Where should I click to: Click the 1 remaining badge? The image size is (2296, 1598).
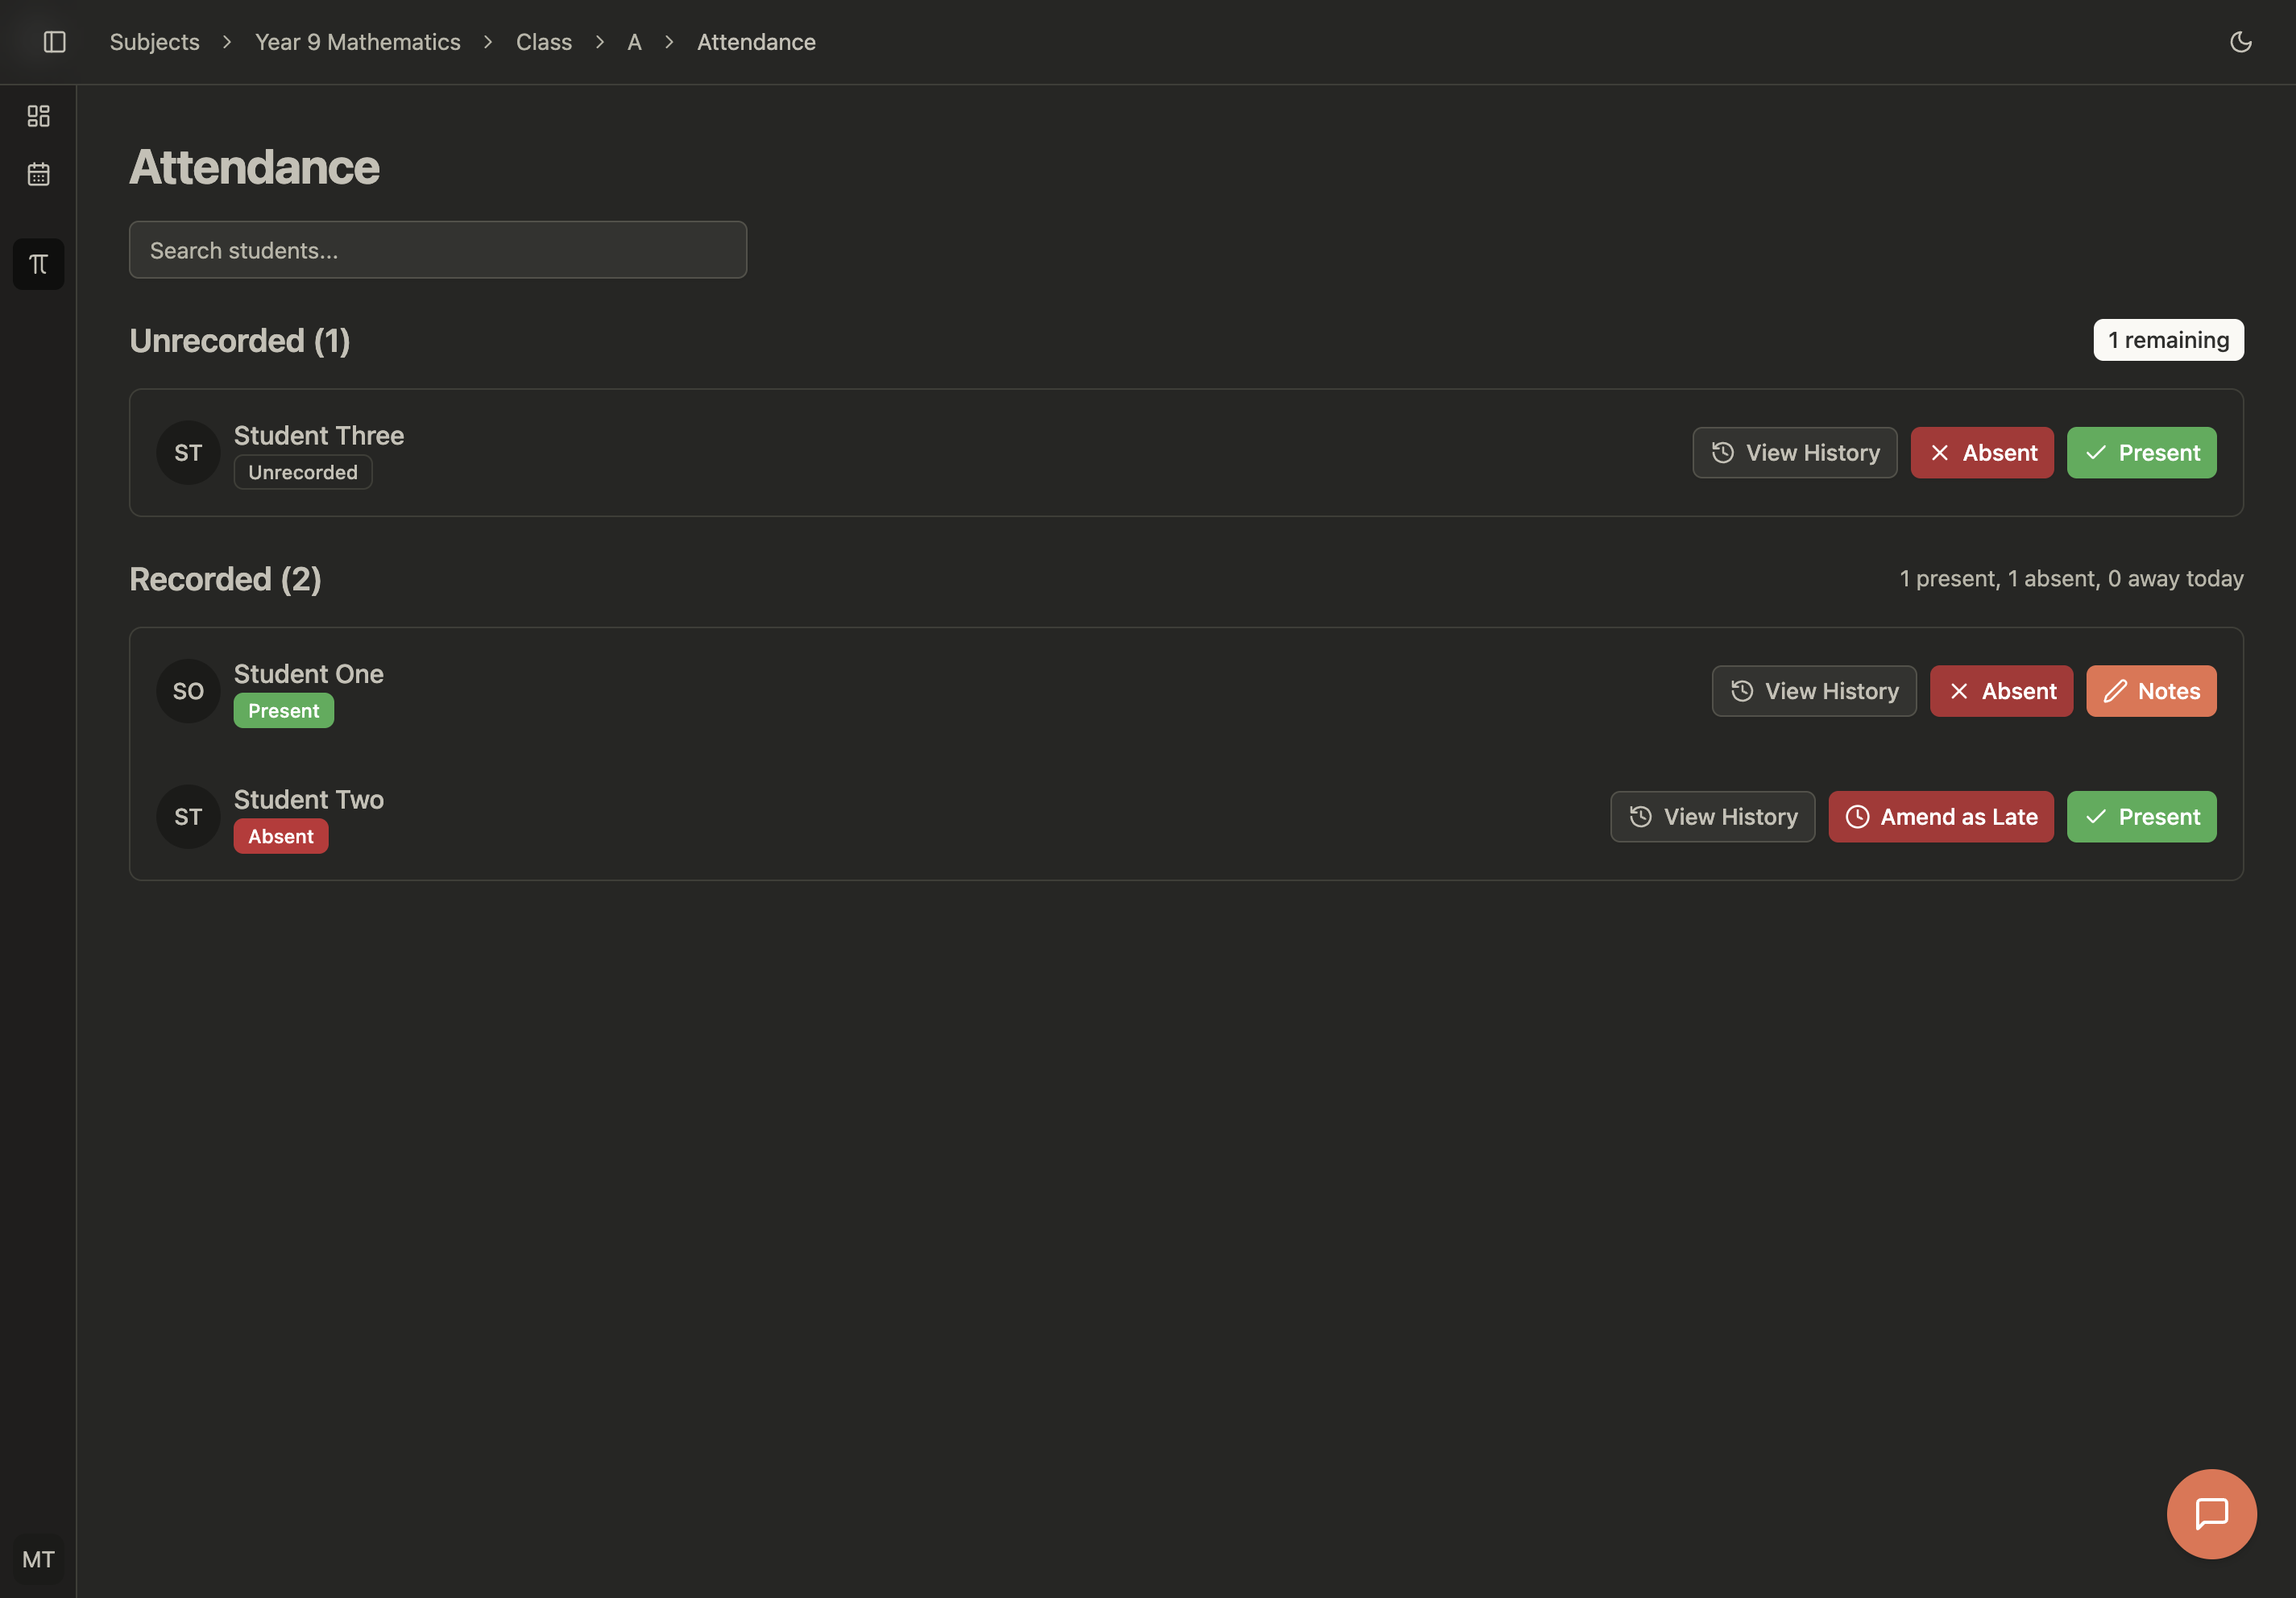2168,339
